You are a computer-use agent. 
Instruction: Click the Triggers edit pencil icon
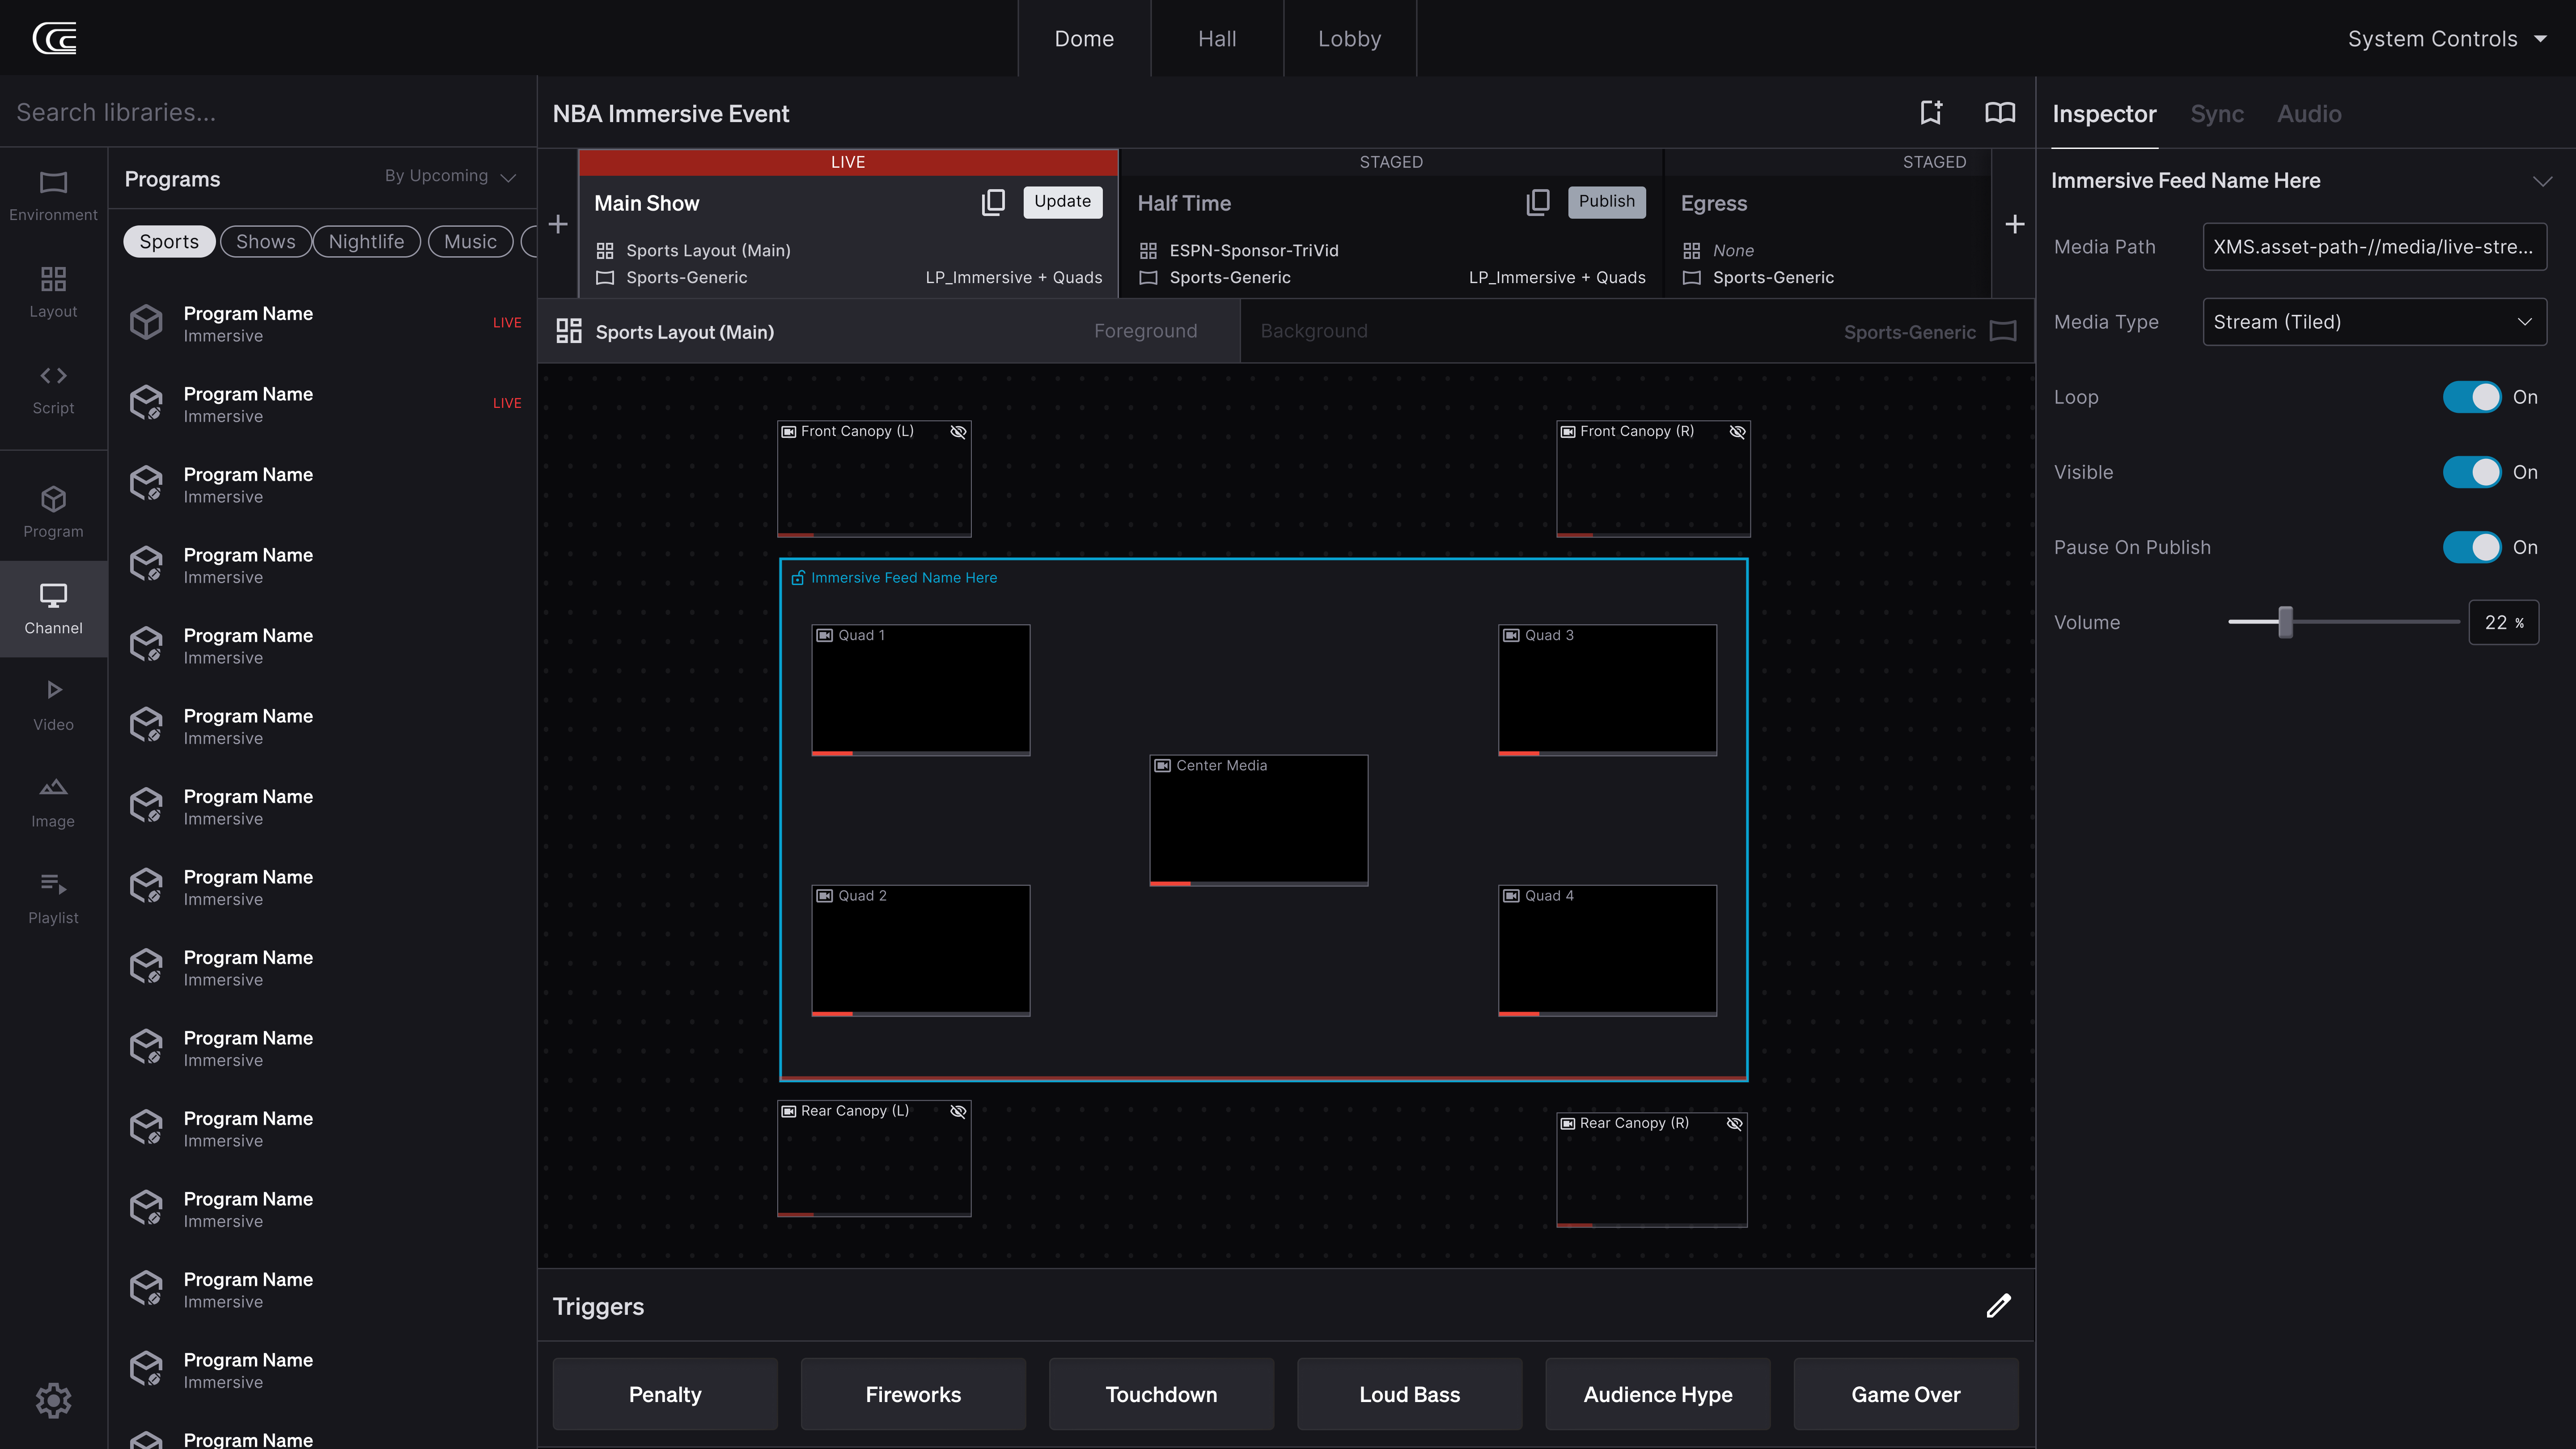coord(1998,1306)
